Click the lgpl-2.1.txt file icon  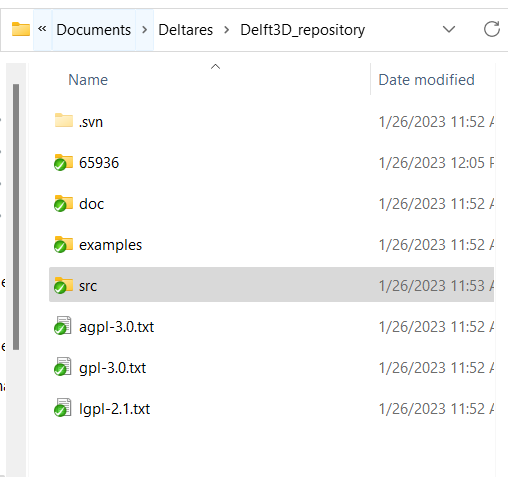tap(63, 408)
